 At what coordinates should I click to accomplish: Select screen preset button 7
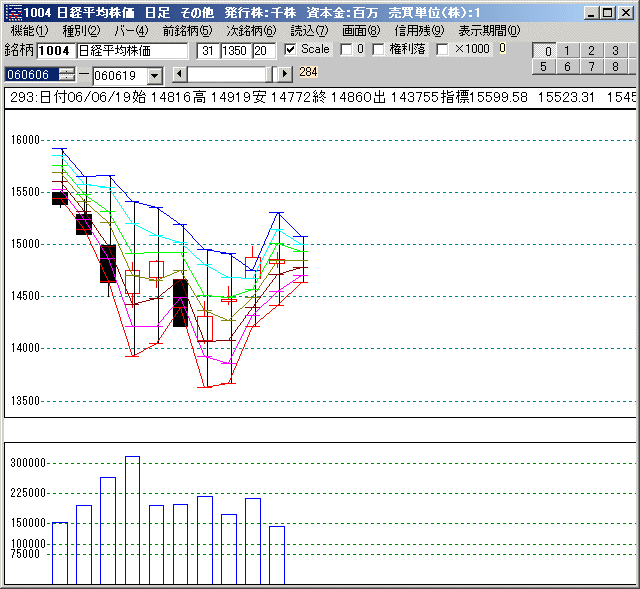[591, 67]
